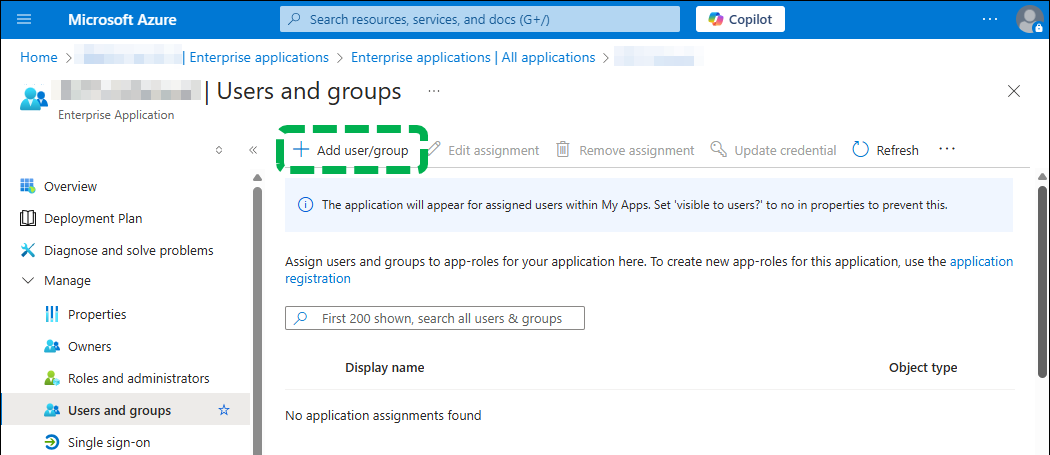Go to Home breadcrumb link

(x=39, y=57)
